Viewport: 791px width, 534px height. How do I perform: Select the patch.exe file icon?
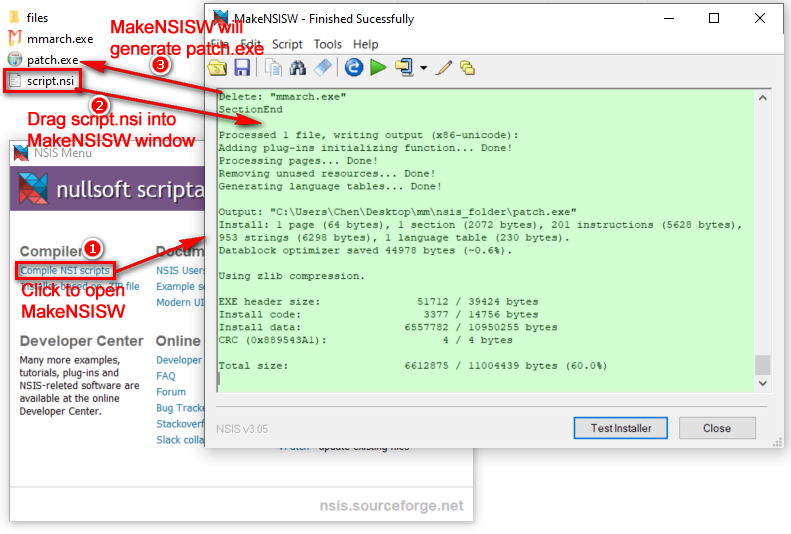[15, 60]
